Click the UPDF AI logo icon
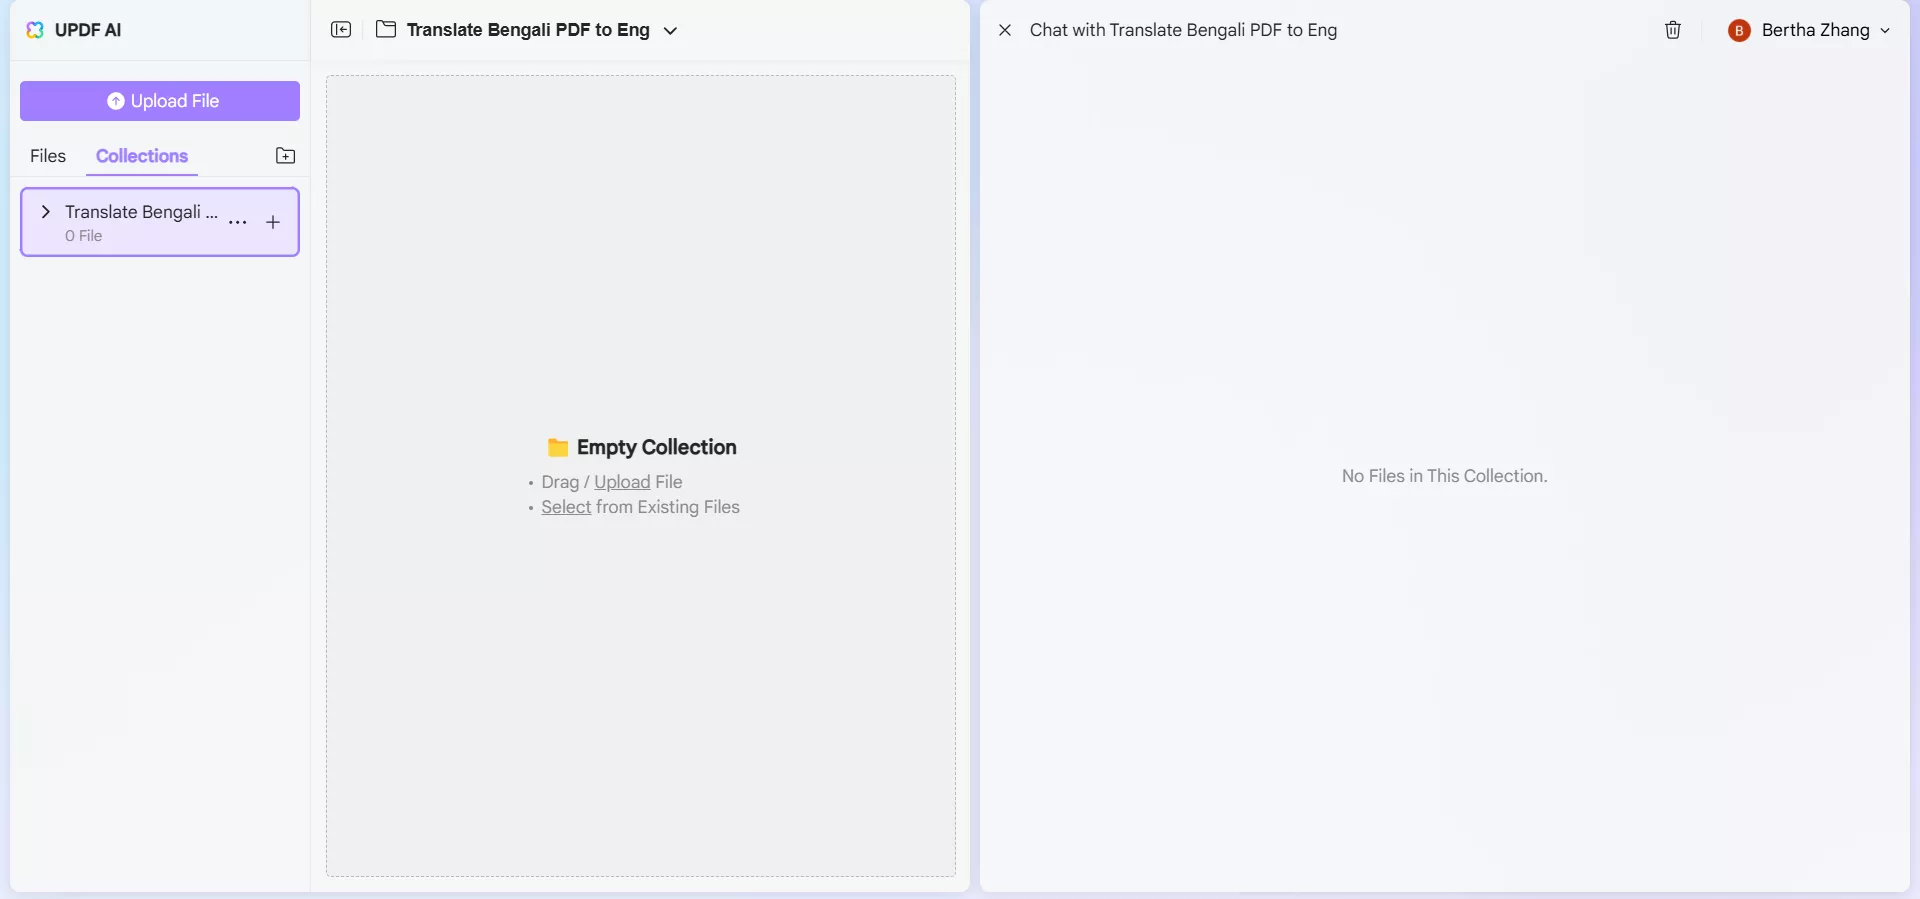The width and height of the screenshot is (1920, 899). coord(35,30)
